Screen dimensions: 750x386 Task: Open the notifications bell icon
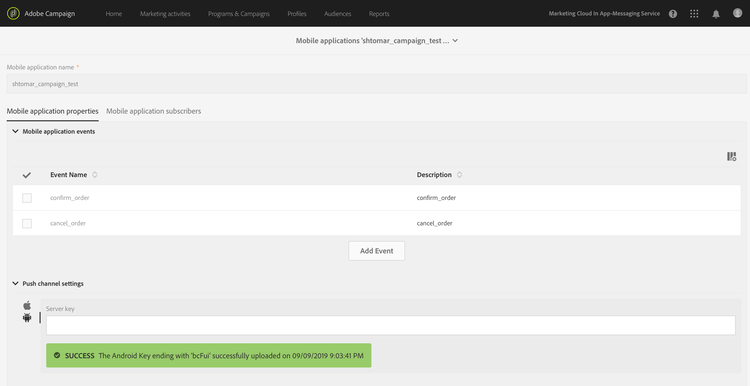[x=716, y=14]
